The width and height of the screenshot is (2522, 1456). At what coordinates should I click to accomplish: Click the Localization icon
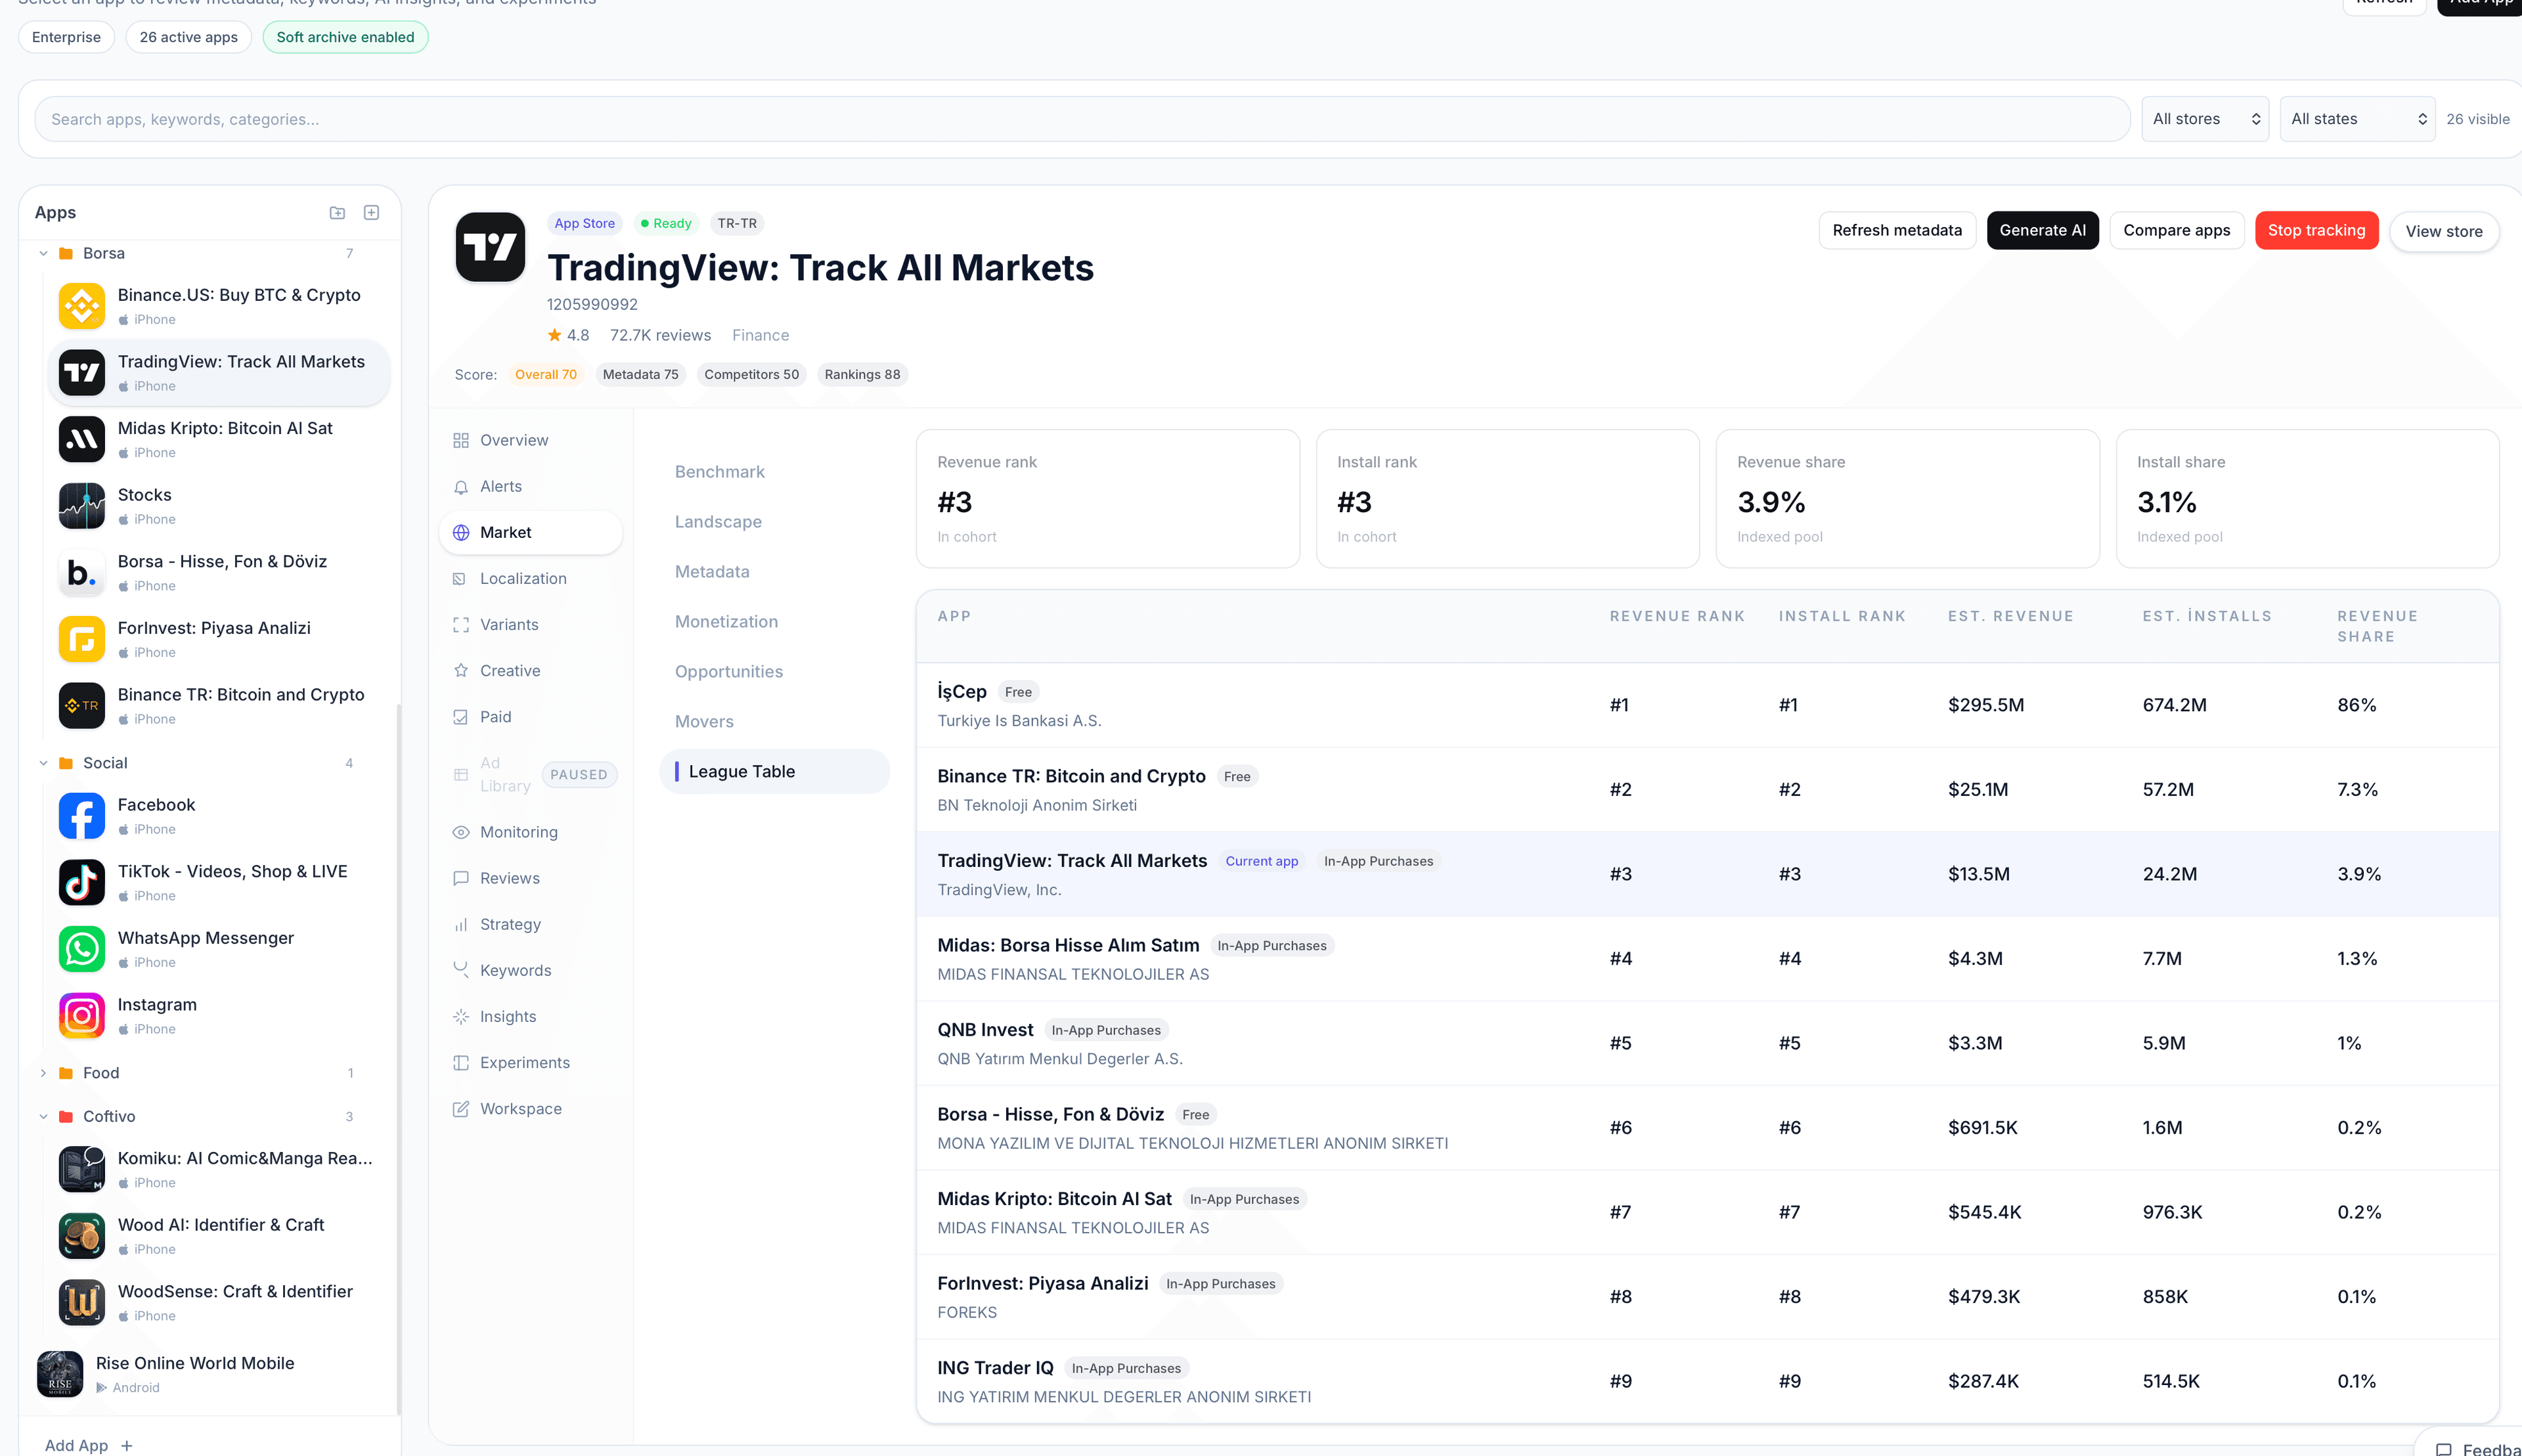(460, 579)
